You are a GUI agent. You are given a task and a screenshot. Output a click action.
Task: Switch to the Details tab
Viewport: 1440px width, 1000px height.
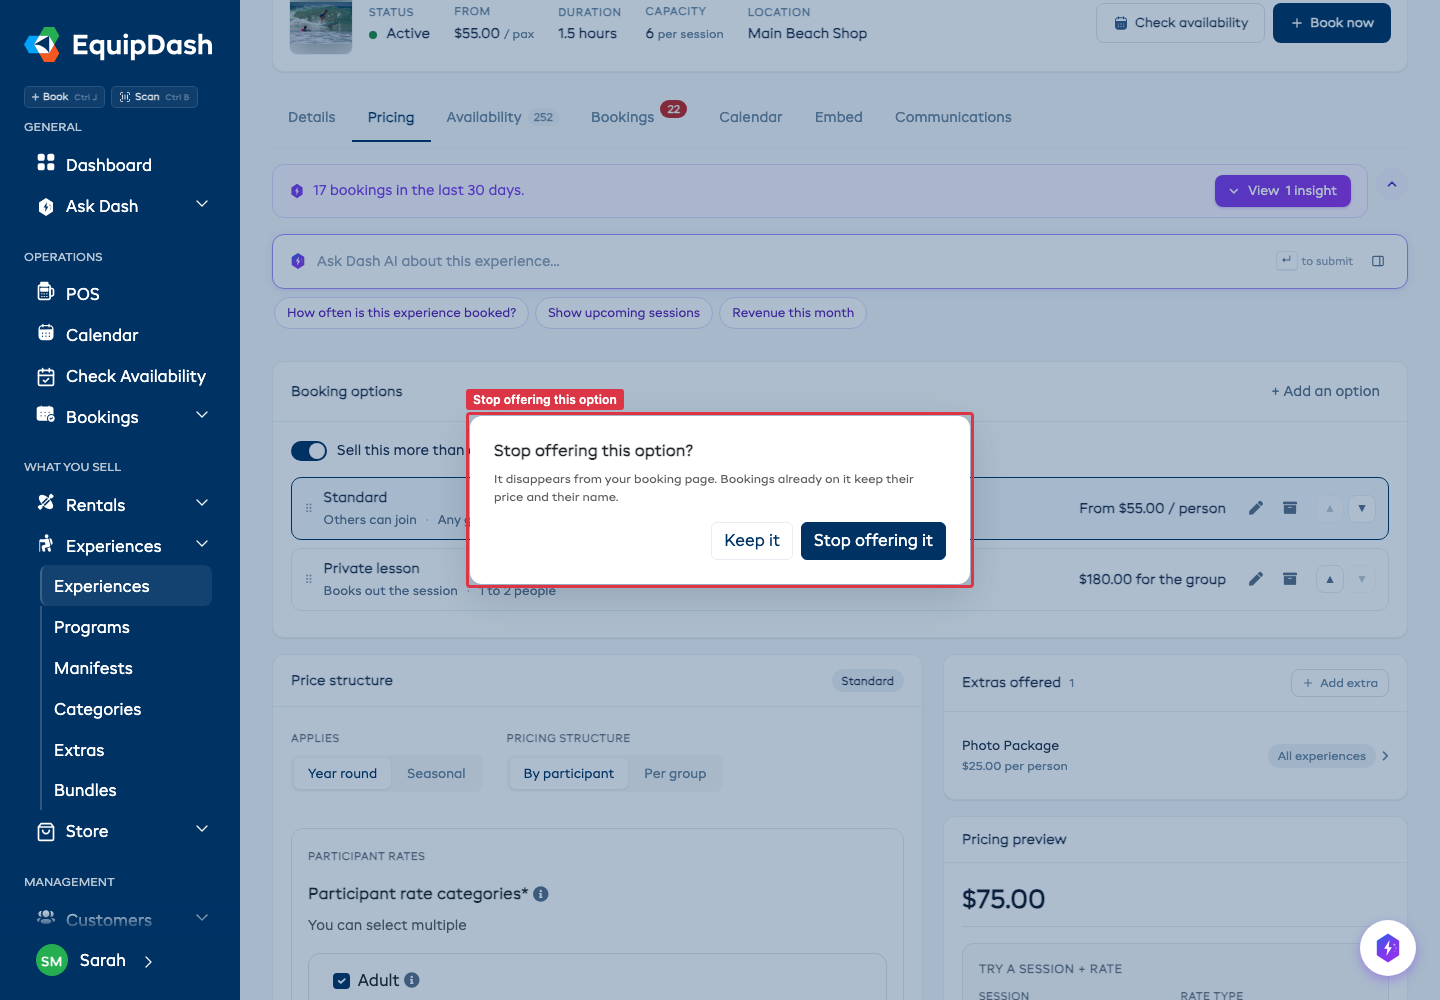point(312,117)
